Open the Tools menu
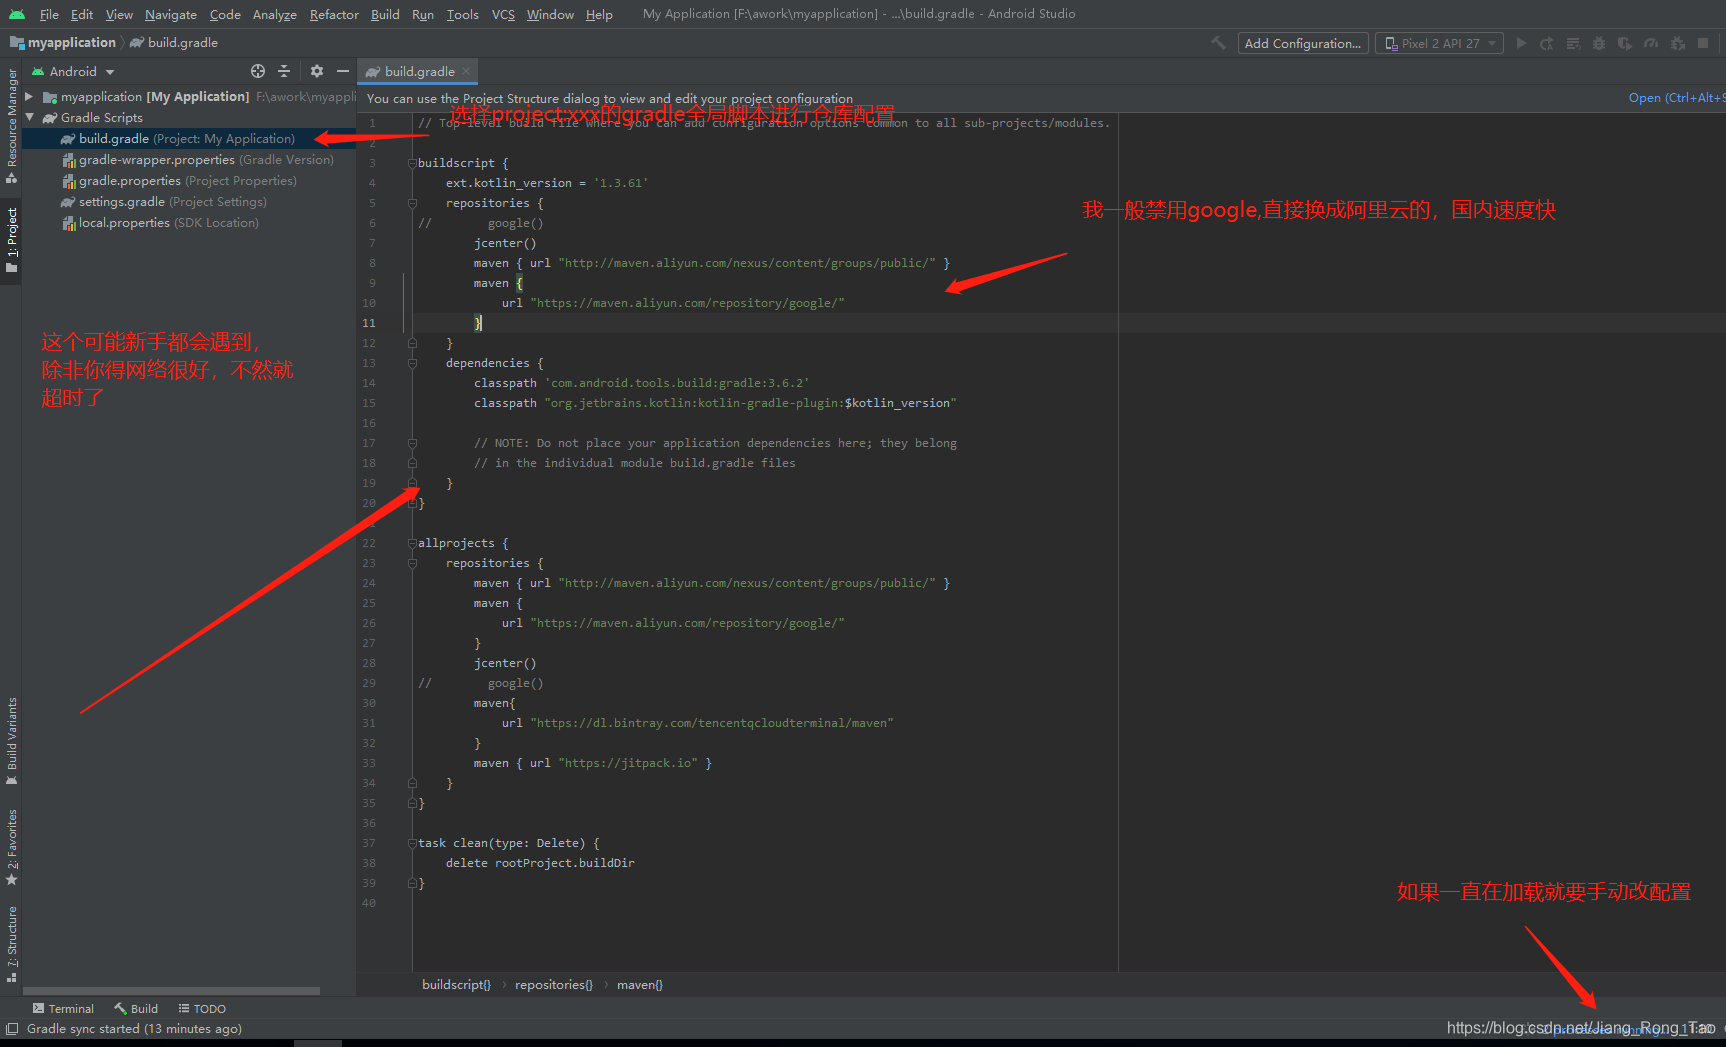 (462, 14)
